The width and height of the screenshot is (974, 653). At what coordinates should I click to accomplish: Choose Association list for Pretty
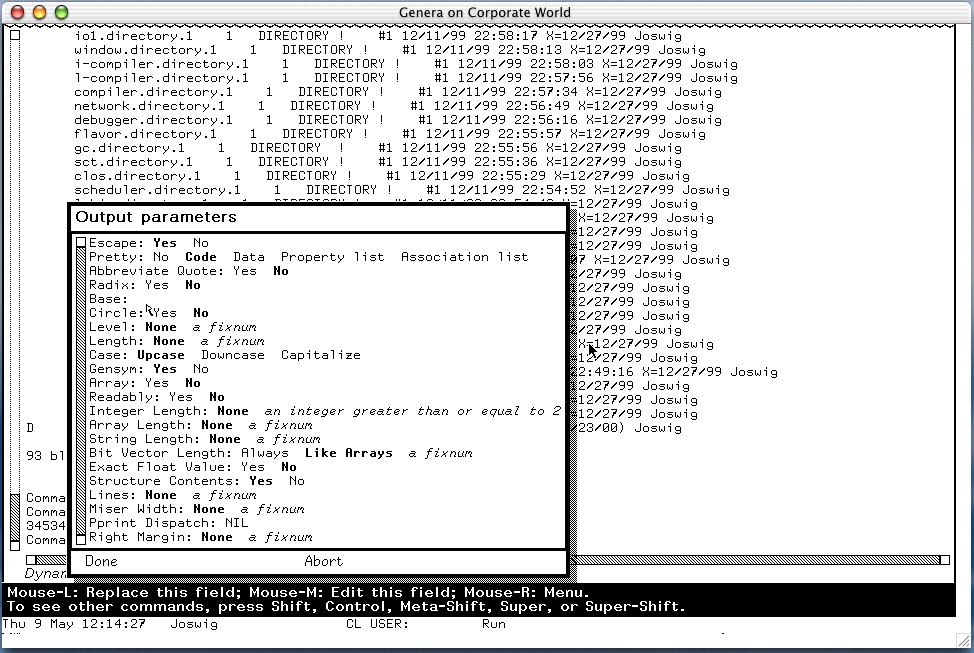tap(464, 257)
